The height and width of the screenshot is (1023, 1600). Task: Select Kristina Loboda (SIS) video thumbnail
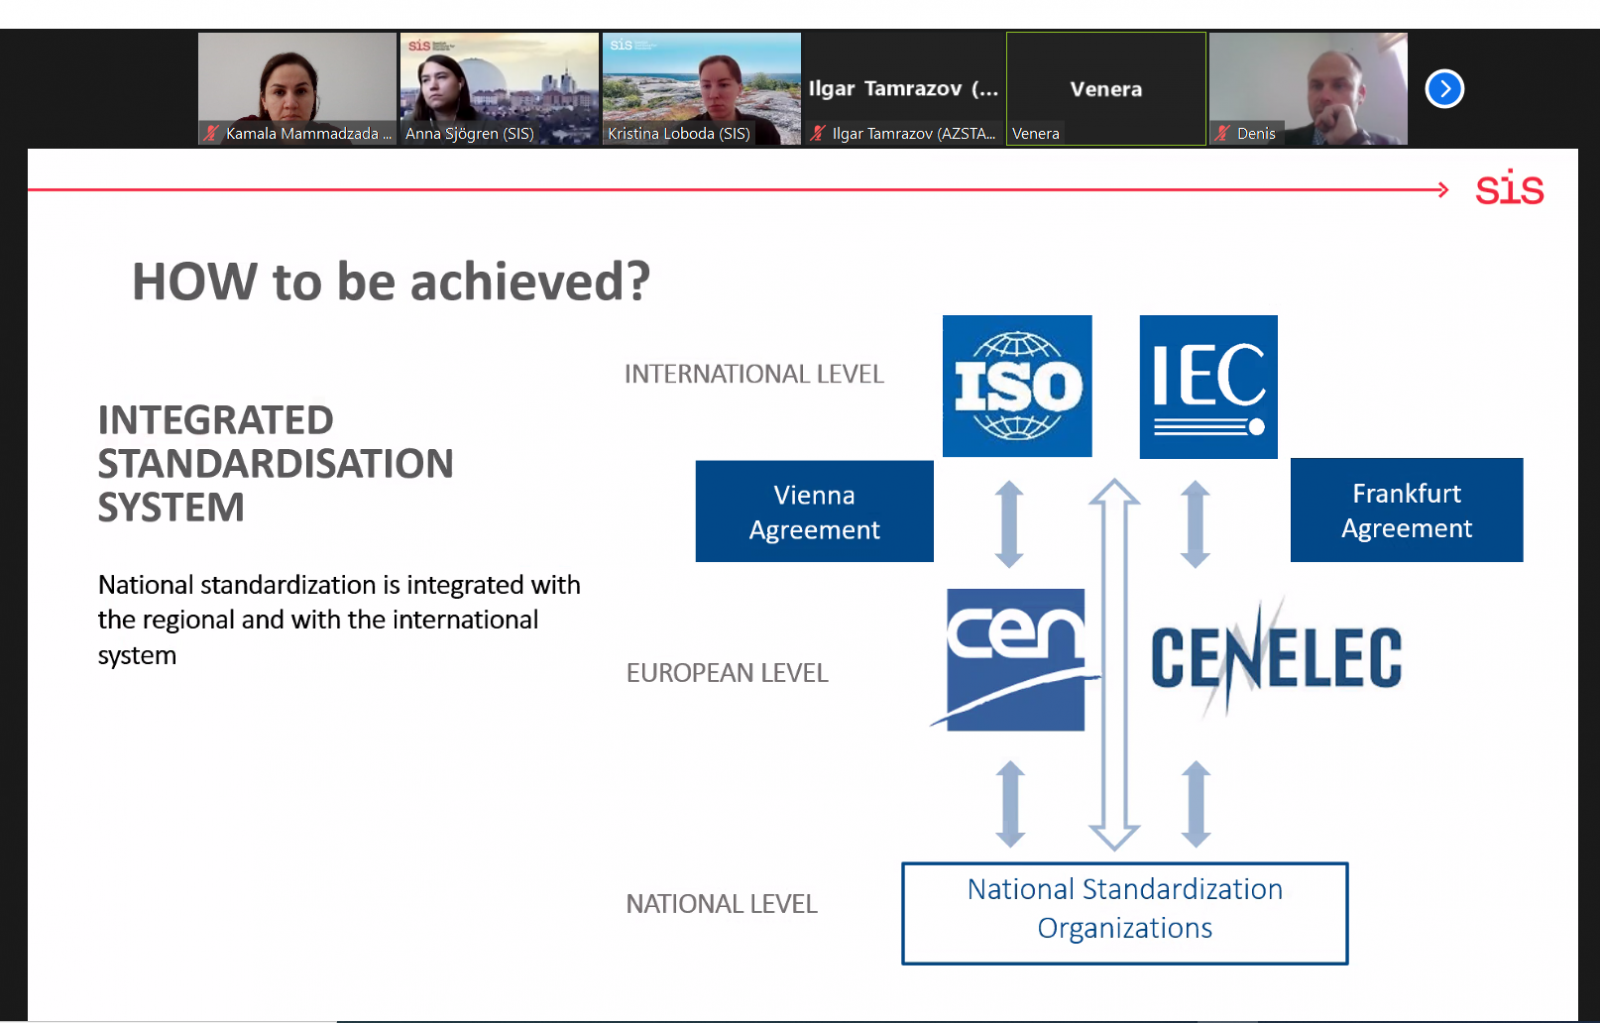[701, 89]
